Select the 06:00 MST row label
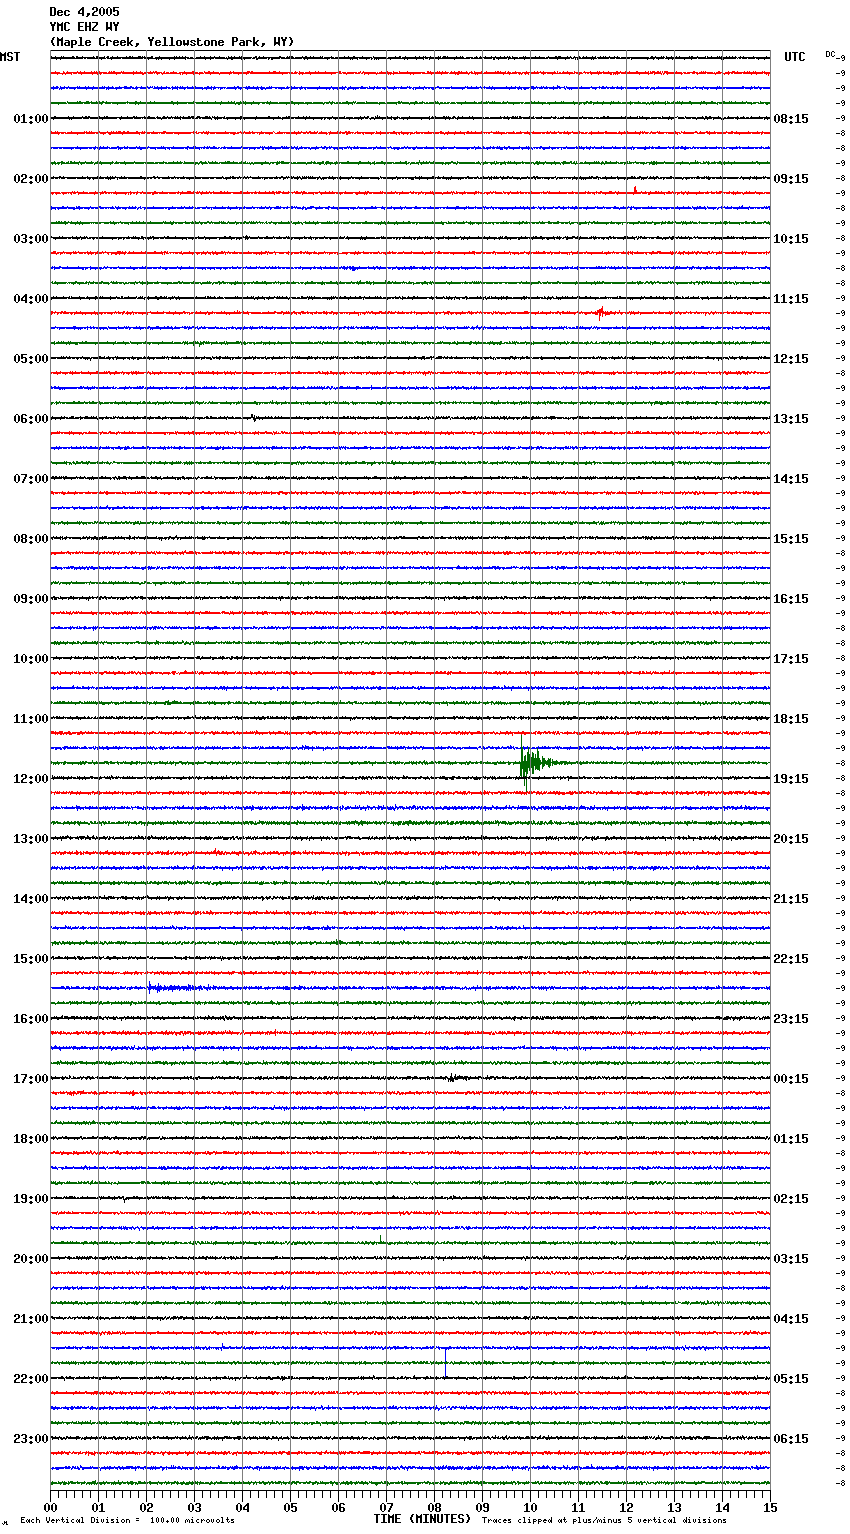 30,419
